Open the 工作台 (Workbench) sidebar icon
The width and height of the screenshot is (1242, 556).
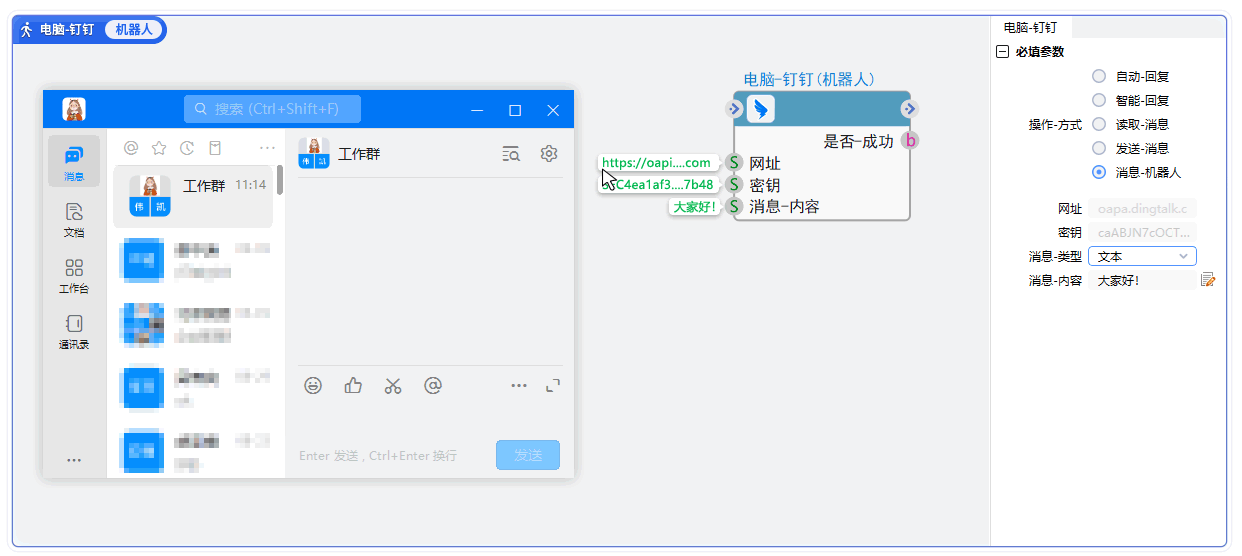tap(73, 274)
